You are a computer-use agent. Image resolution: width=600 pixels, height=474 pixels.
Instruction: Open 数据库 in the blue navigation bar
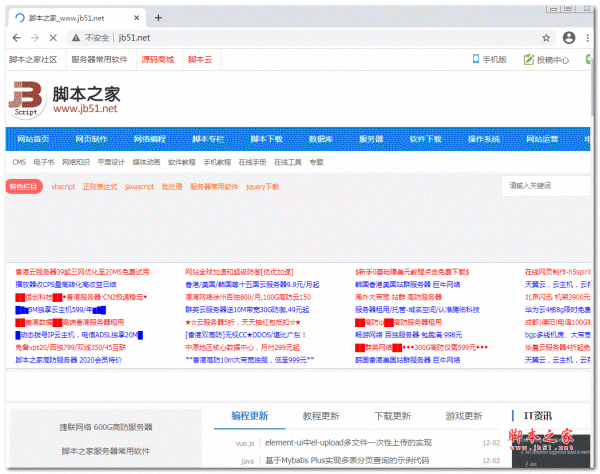tap(321, 139)
